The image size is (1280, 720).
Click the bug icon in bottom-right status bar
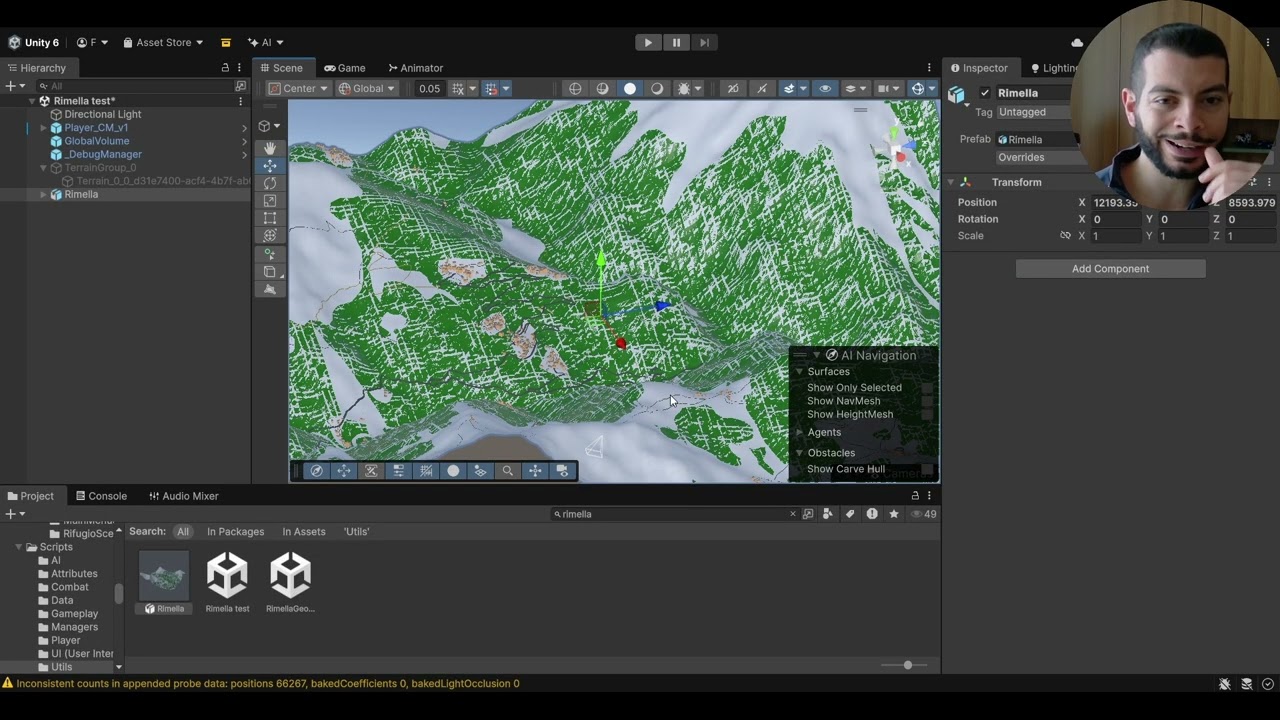(1225, 684)
